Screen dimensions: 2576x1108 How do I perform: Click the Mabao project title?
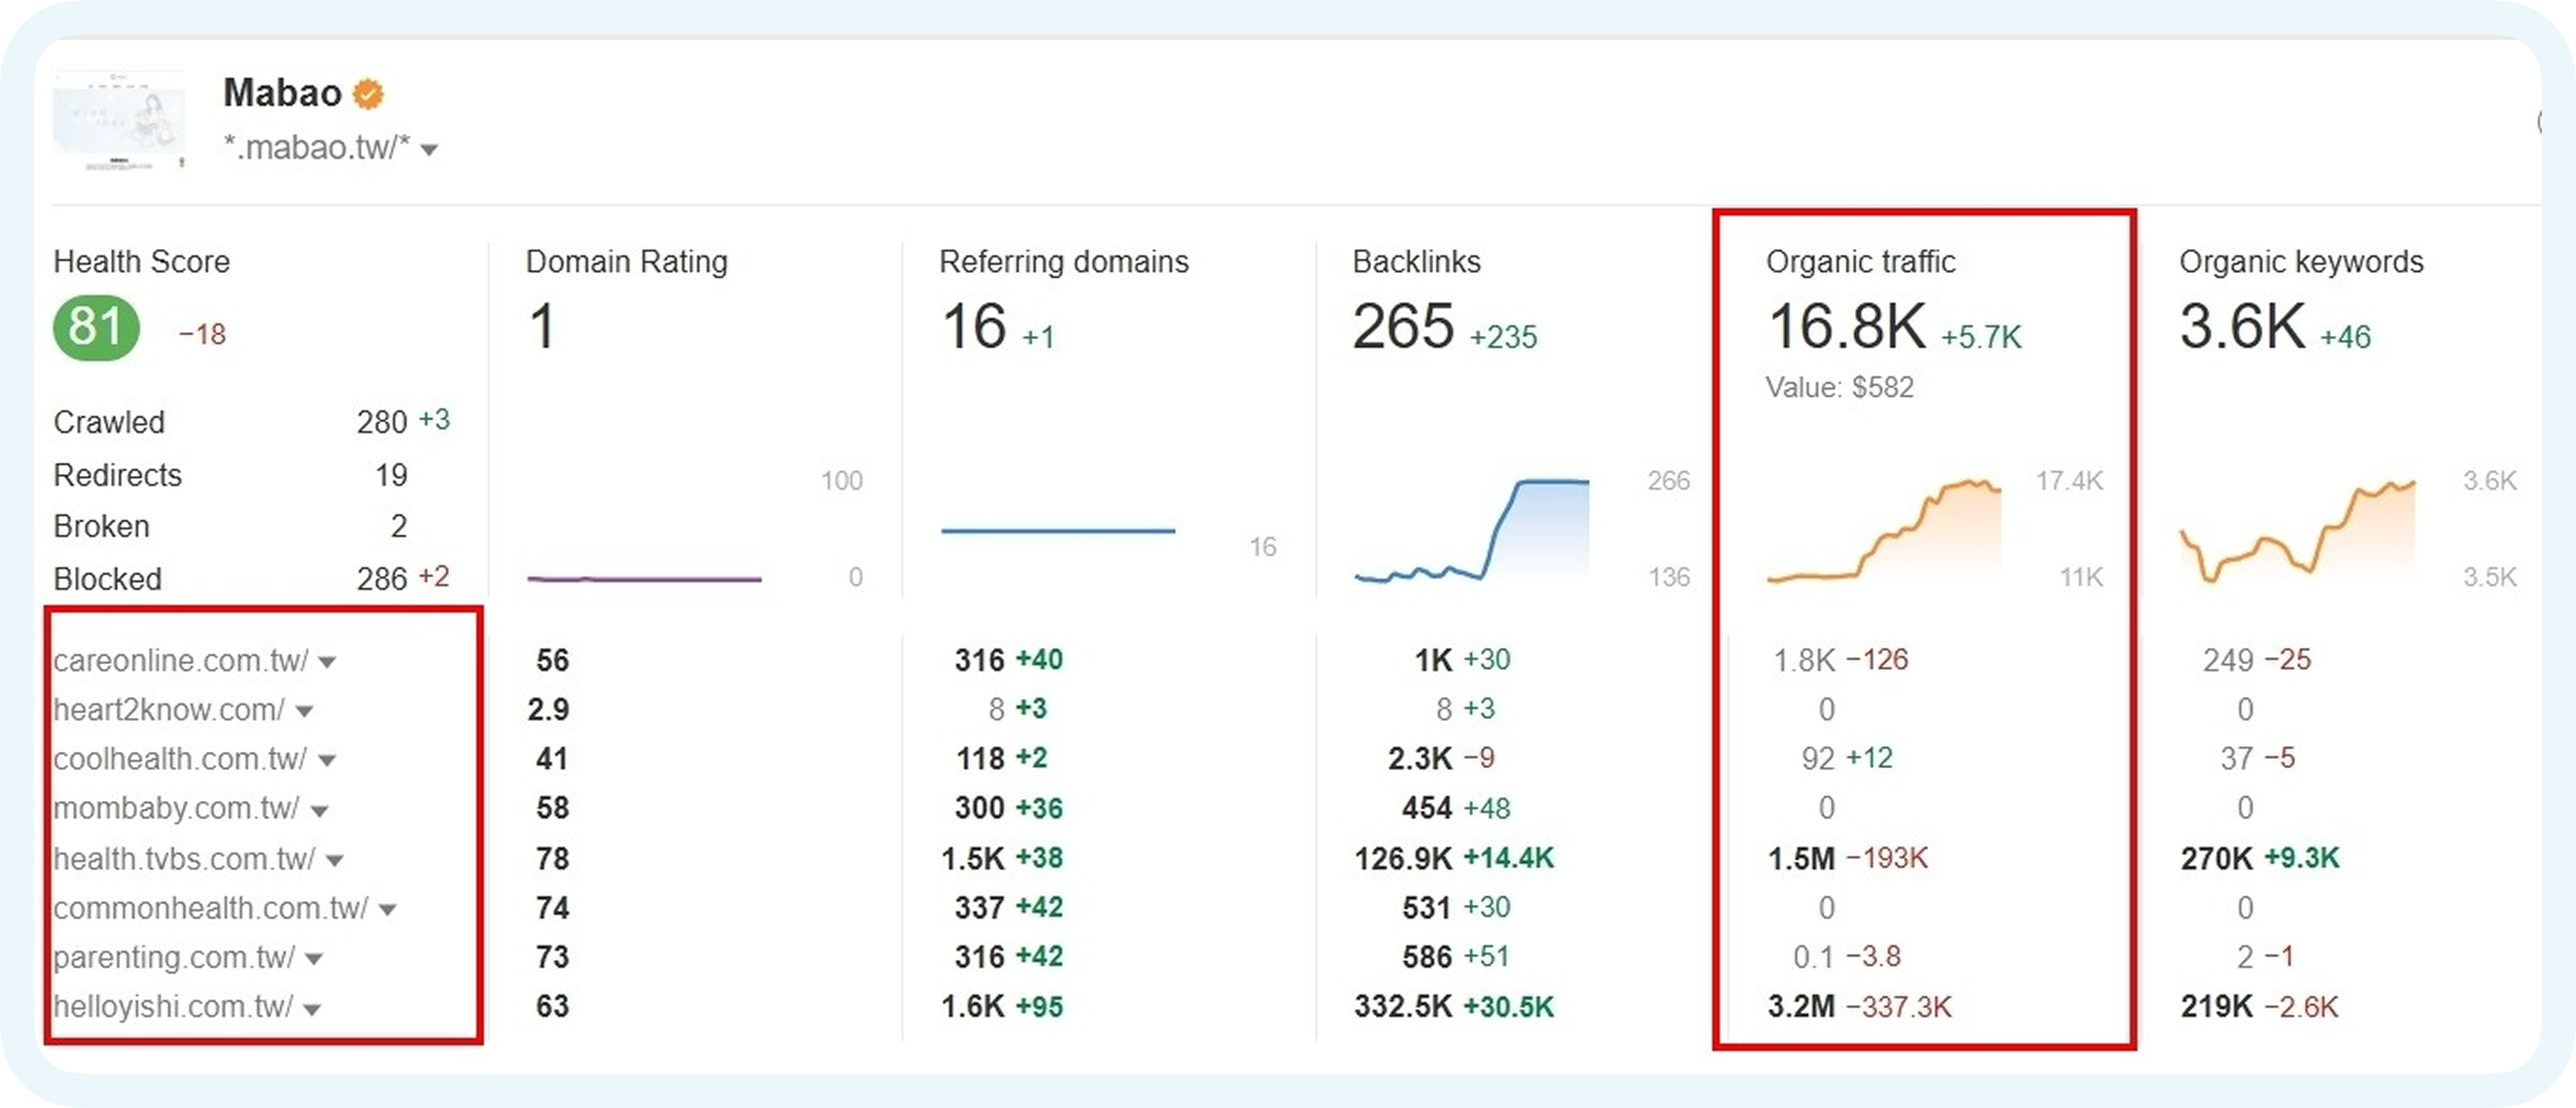[x=283, y=93]
